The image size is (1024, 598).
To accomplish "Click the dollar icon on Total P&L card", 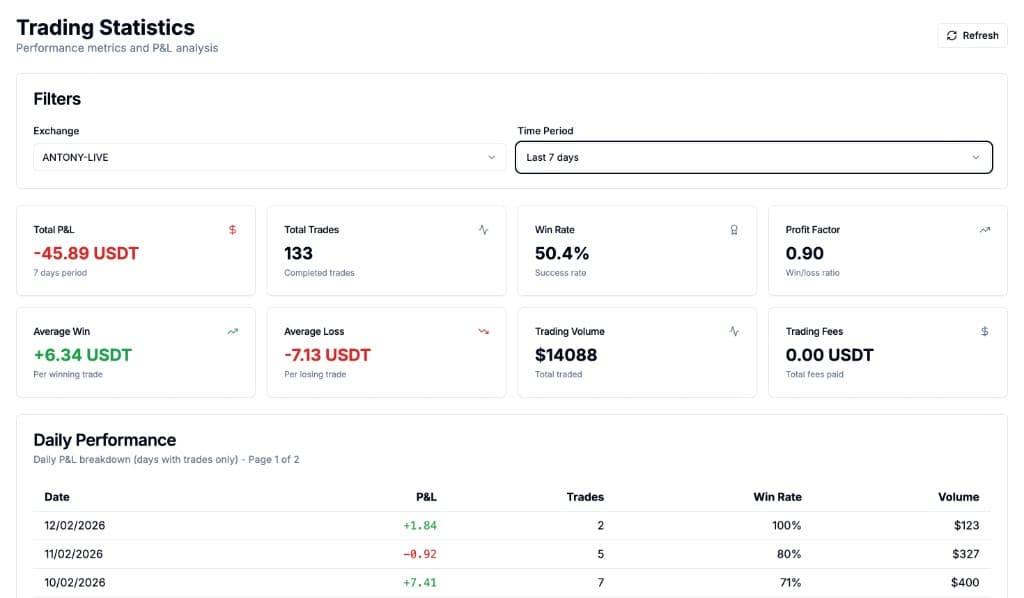I will [x=232, y=229].
